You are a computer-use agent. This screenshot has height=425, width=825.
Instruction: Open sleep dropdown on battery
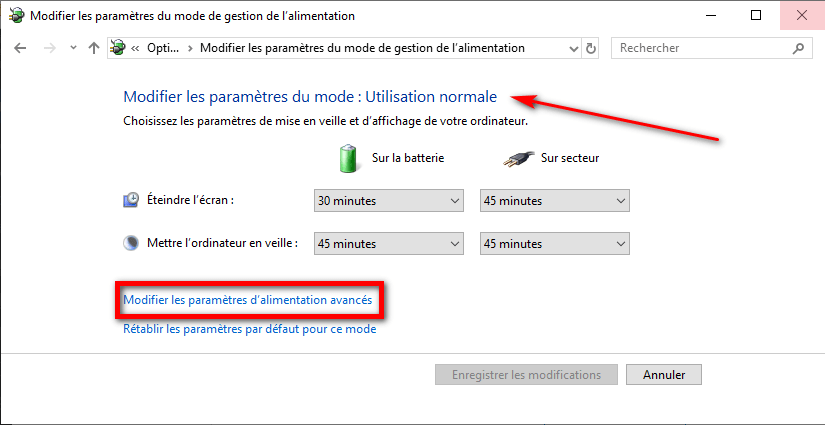(x=389, y=244)
